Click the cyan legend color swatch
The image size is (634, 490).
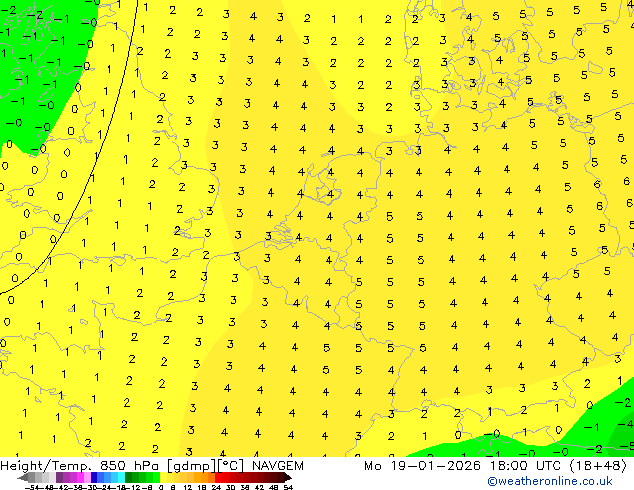(x=121, y=477)
